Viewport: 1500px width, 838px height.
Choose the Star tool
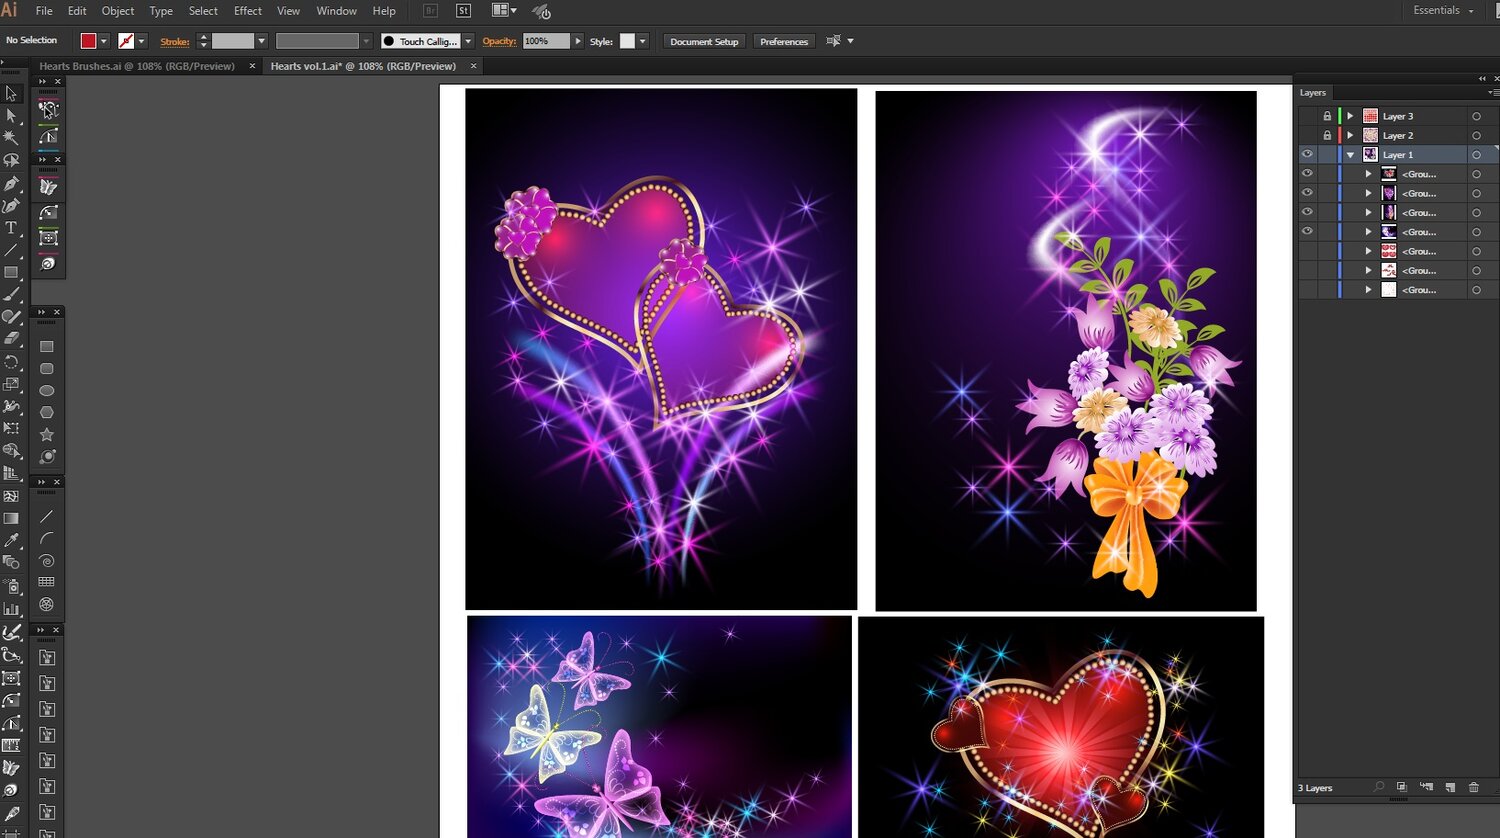pos(47,434)
